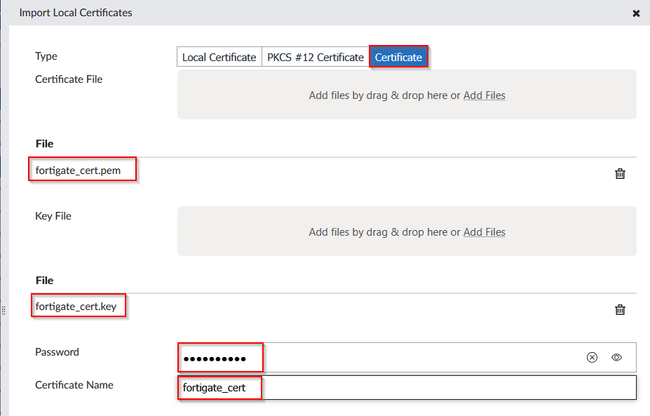Click the Import Local Certificates title bar
This screenshot has width=650, height=416.
coord(300,13)
